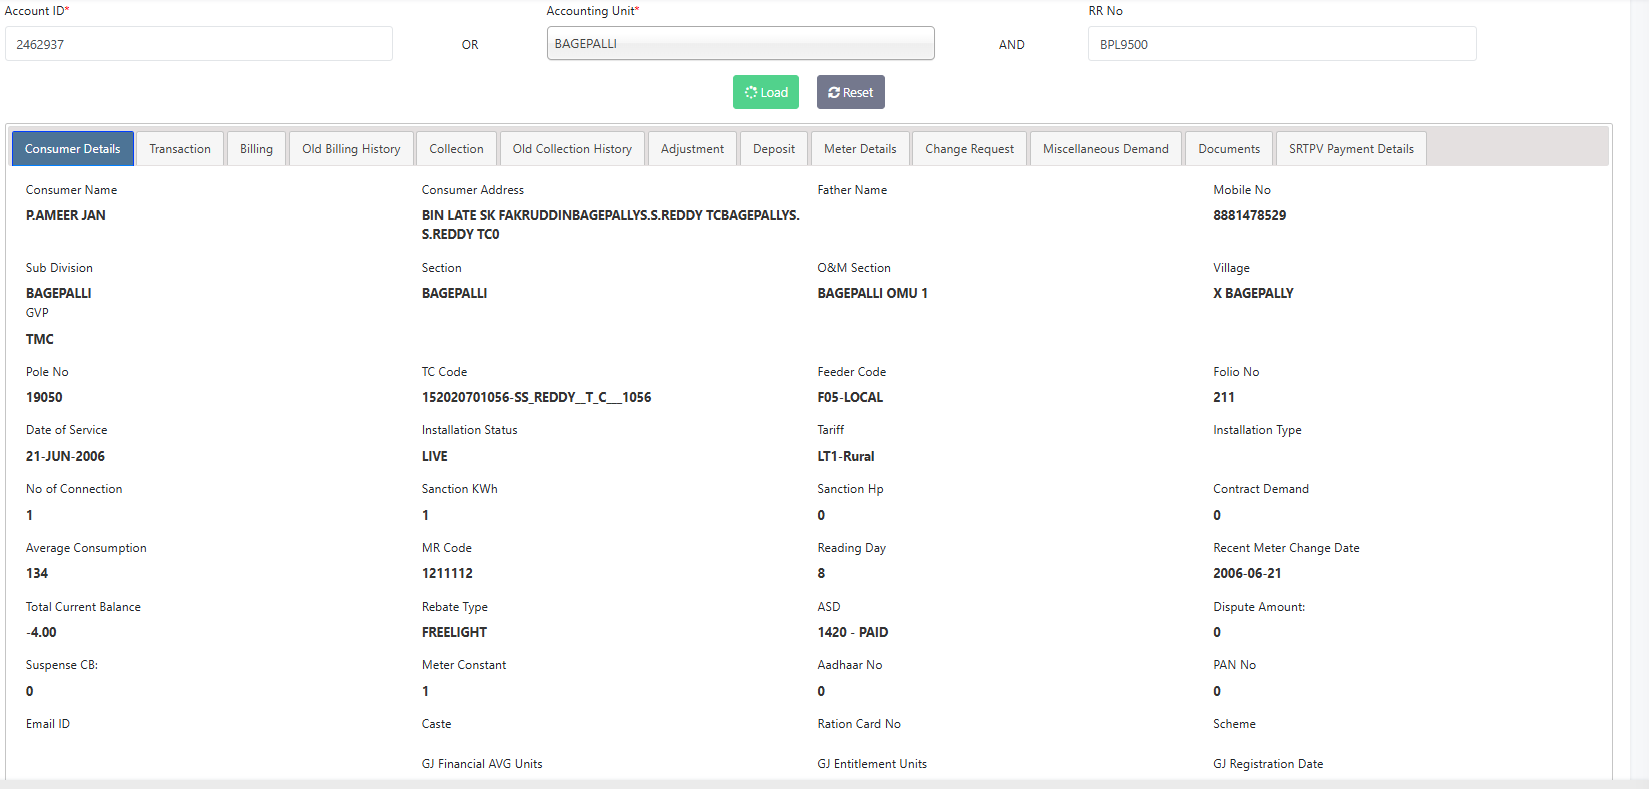Click the village value X BAGEPALLY
This screenshot has height=789, width=1649.
pyautogui.click(x=1253, y=293)
